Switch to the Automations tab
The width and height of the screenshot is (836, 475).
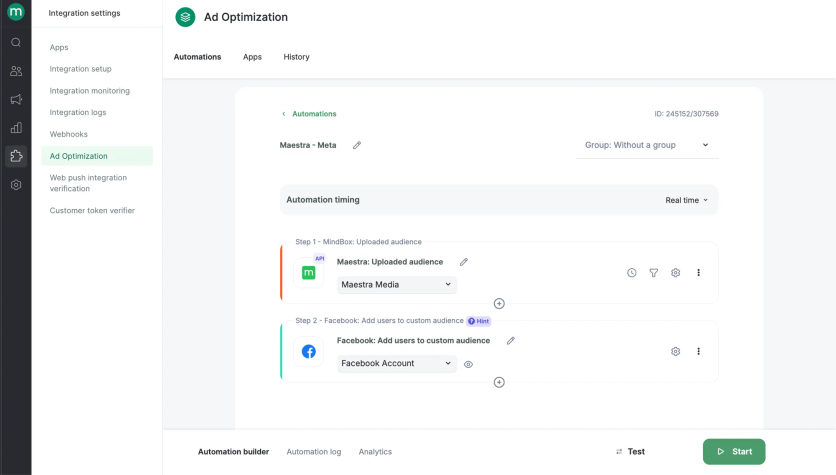tap(197, 57)
